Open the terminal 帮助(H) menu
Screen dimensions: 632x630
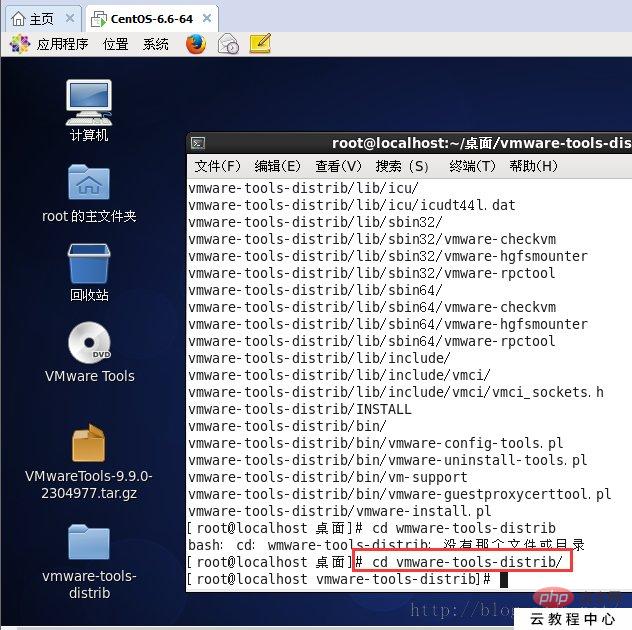pyautogui.click(x=533, y=166)
